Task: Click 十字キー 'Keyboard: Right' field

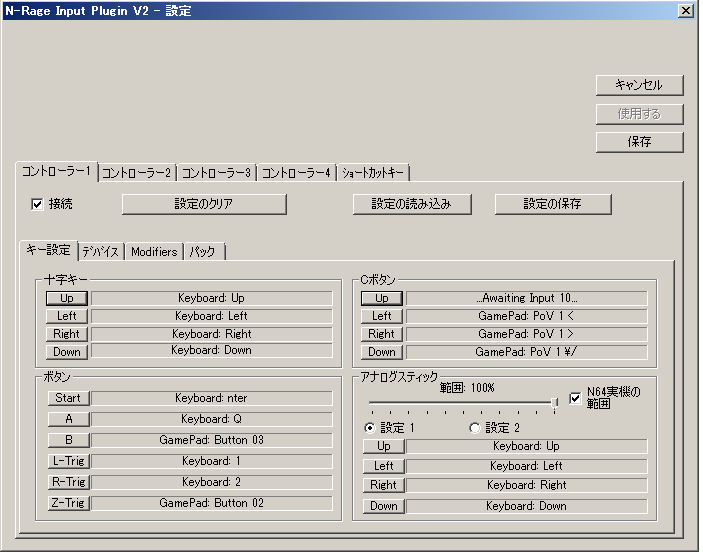Action: coord(212,334)
